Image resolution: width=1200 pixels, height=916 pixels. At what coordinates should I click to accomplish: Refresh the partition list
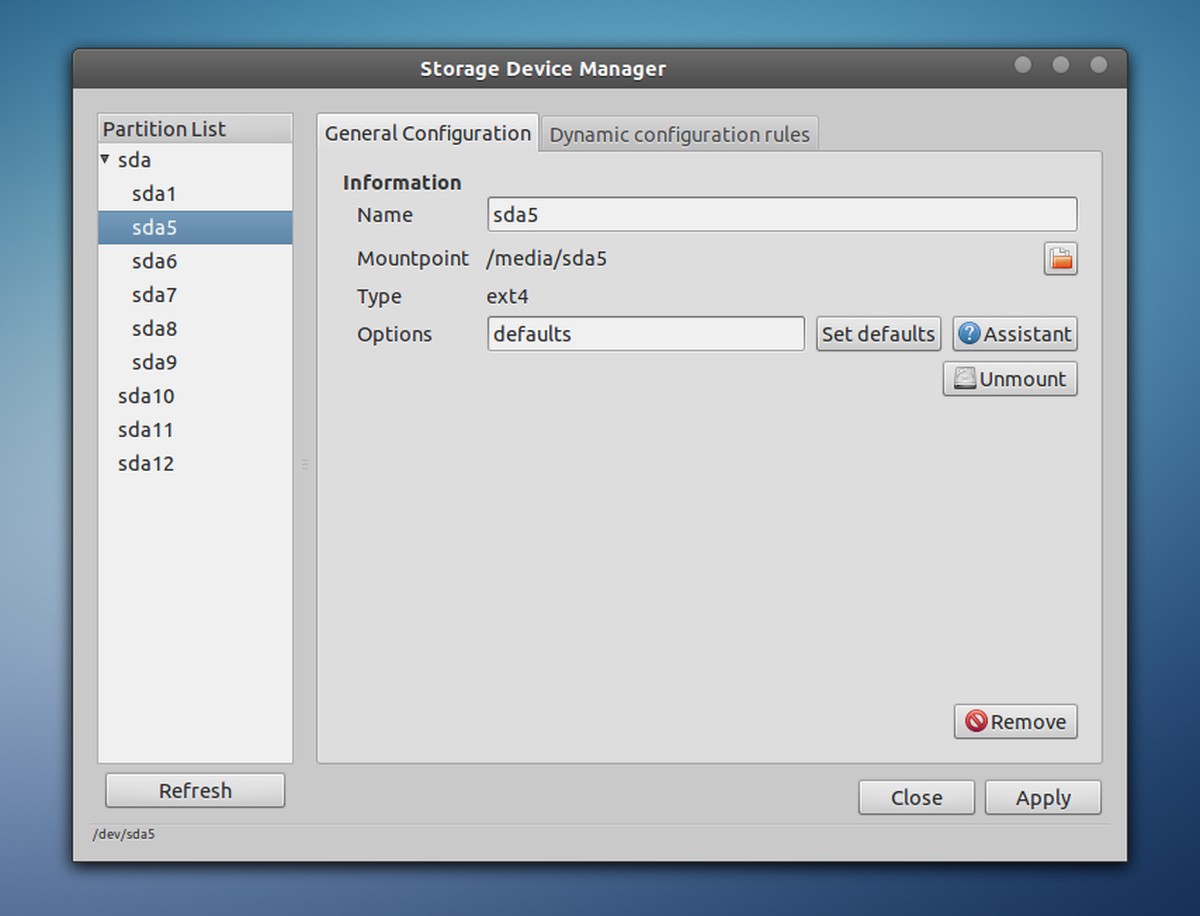(x=194, y=790)
